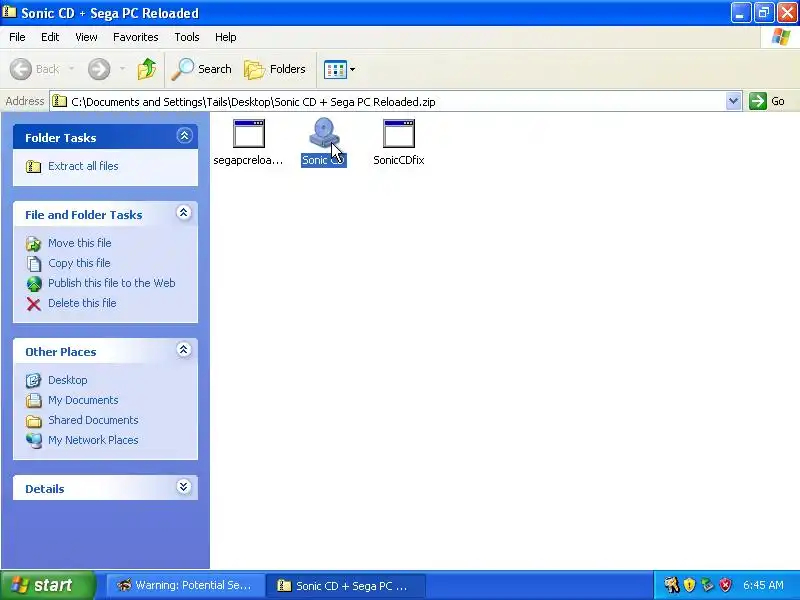
Task: Click Move this file link
Action: (x=80, y=243)
